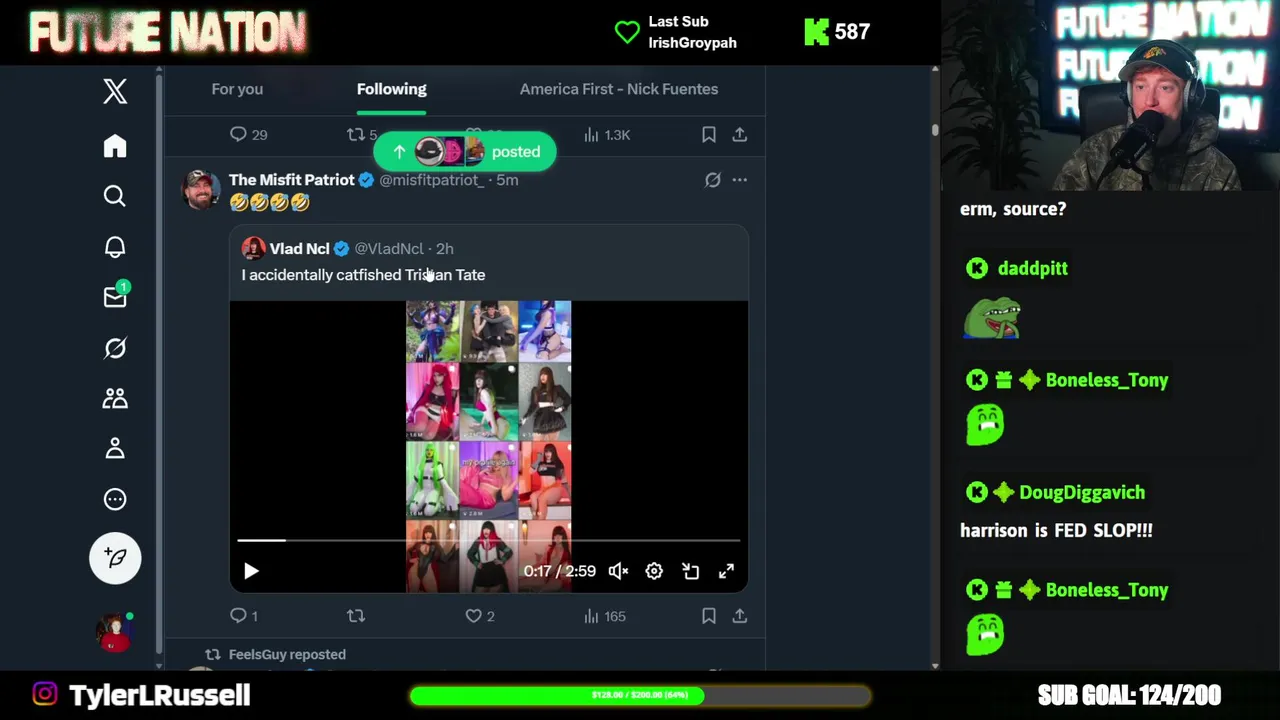Open More circle-dots icon in sidebar
The width and height of the screenshot is (1280, 720).
115,499
